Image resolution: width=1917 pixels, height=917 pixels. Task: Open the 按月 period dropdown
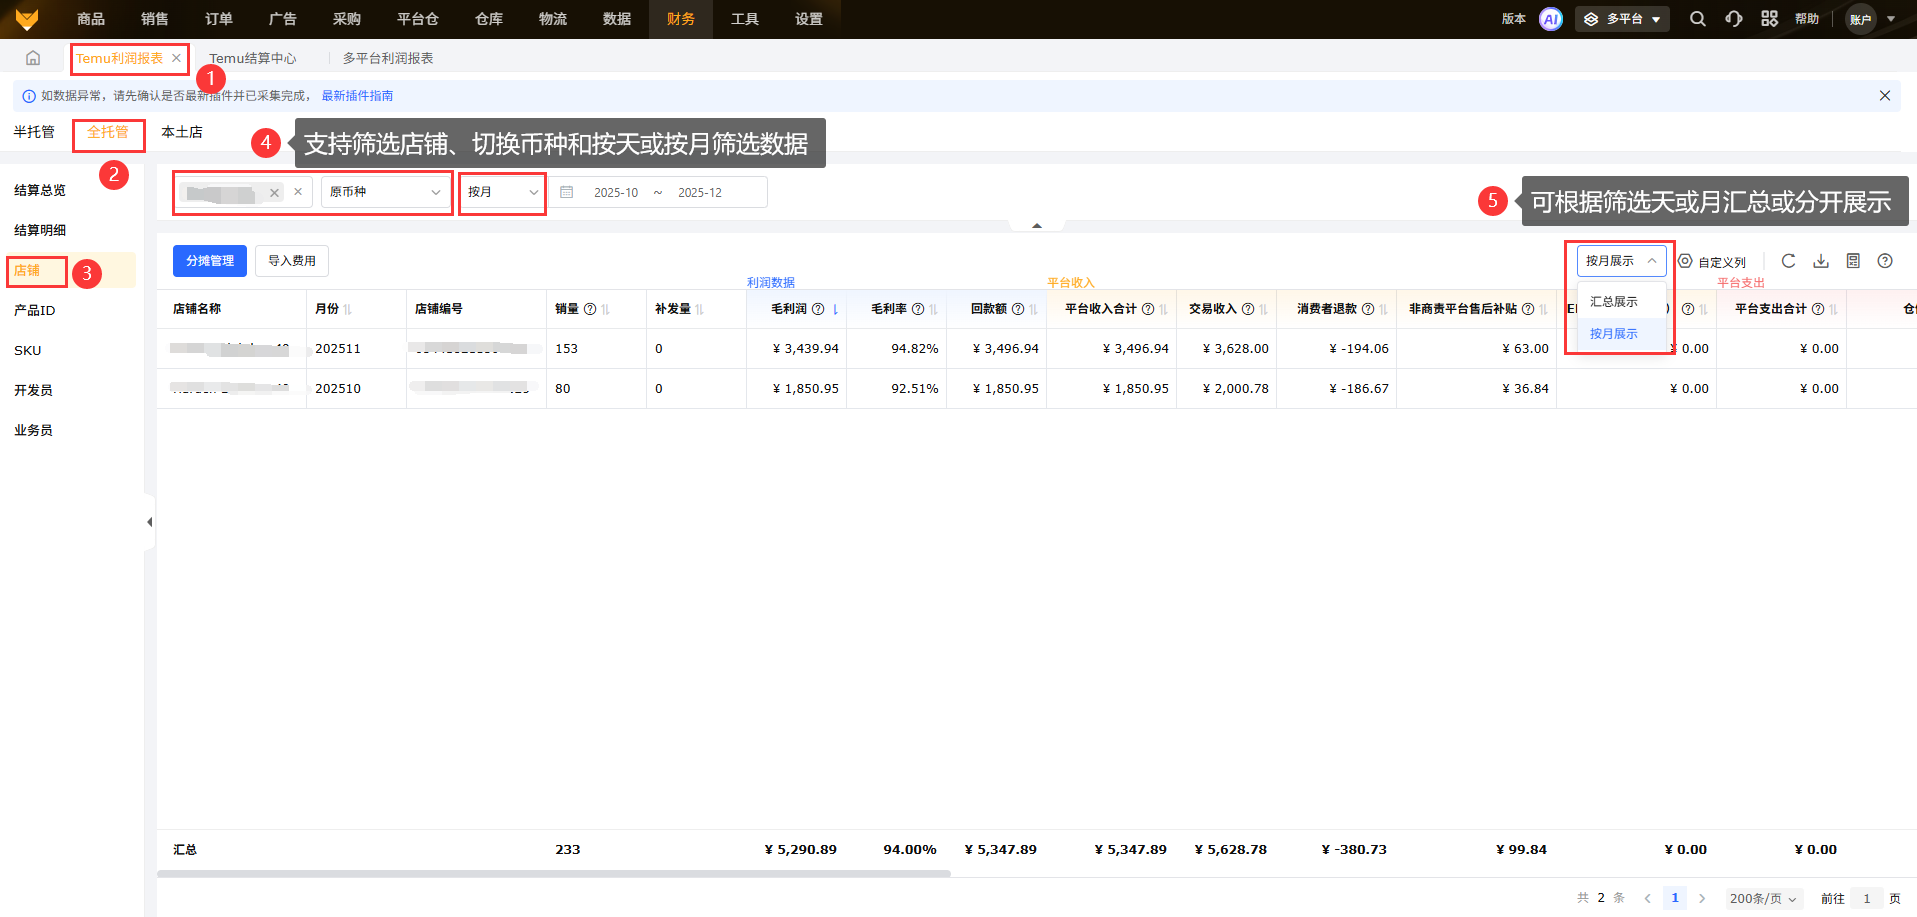pyautogui.click(x=502, y=192)
